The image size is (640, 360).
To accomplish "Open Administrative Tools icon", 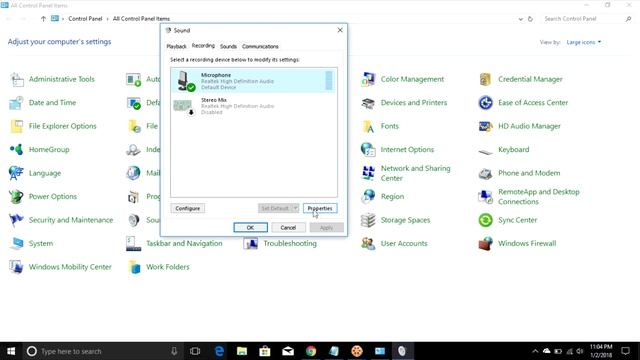I will pyautogui.click(x=17, y=79).
